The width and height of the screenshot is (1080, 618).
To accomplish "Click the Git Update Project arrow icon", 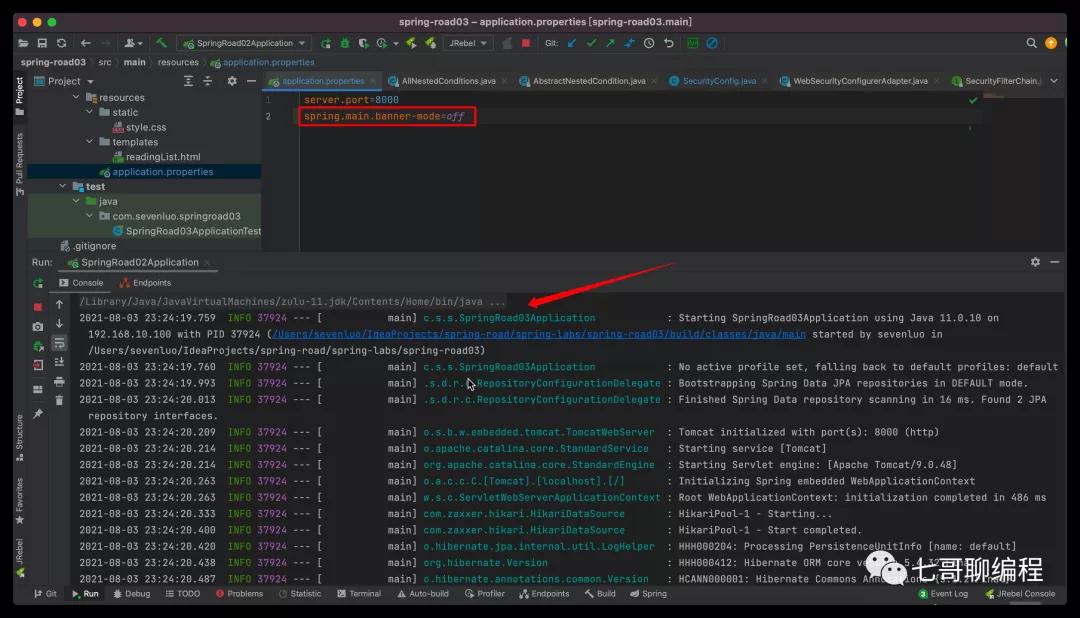I will pyautogui.click(x=572, y=43).
